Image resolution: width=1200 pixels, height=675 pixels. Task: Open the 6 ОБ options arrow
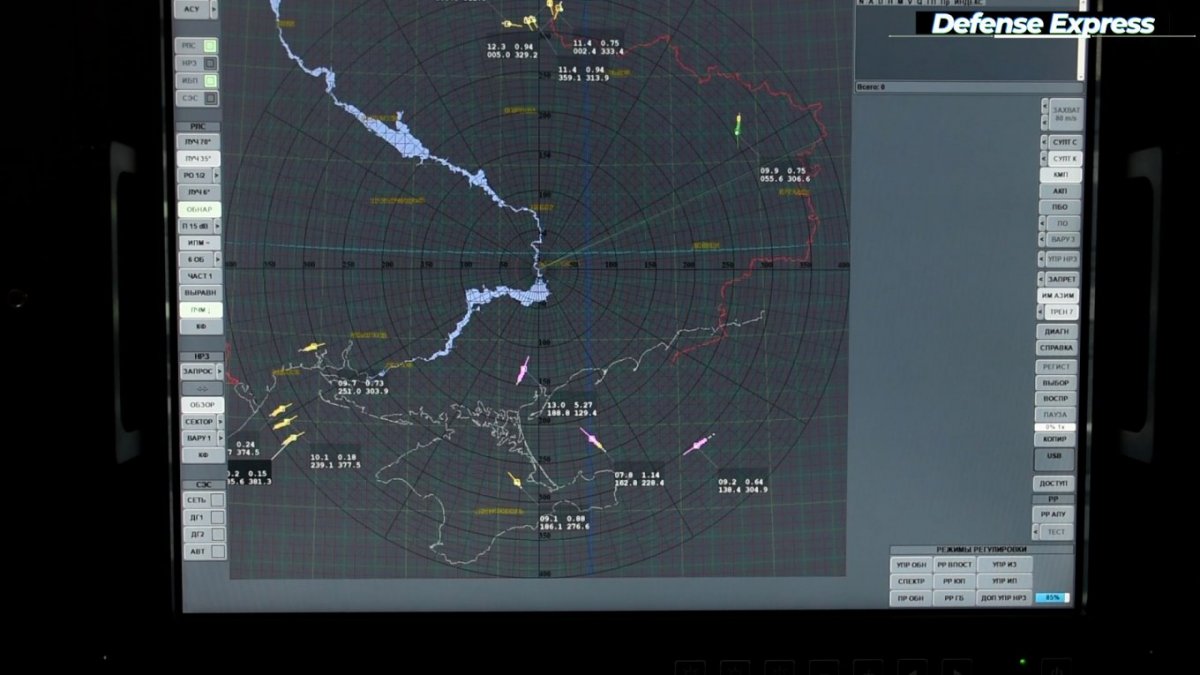(x=217, y=259)
